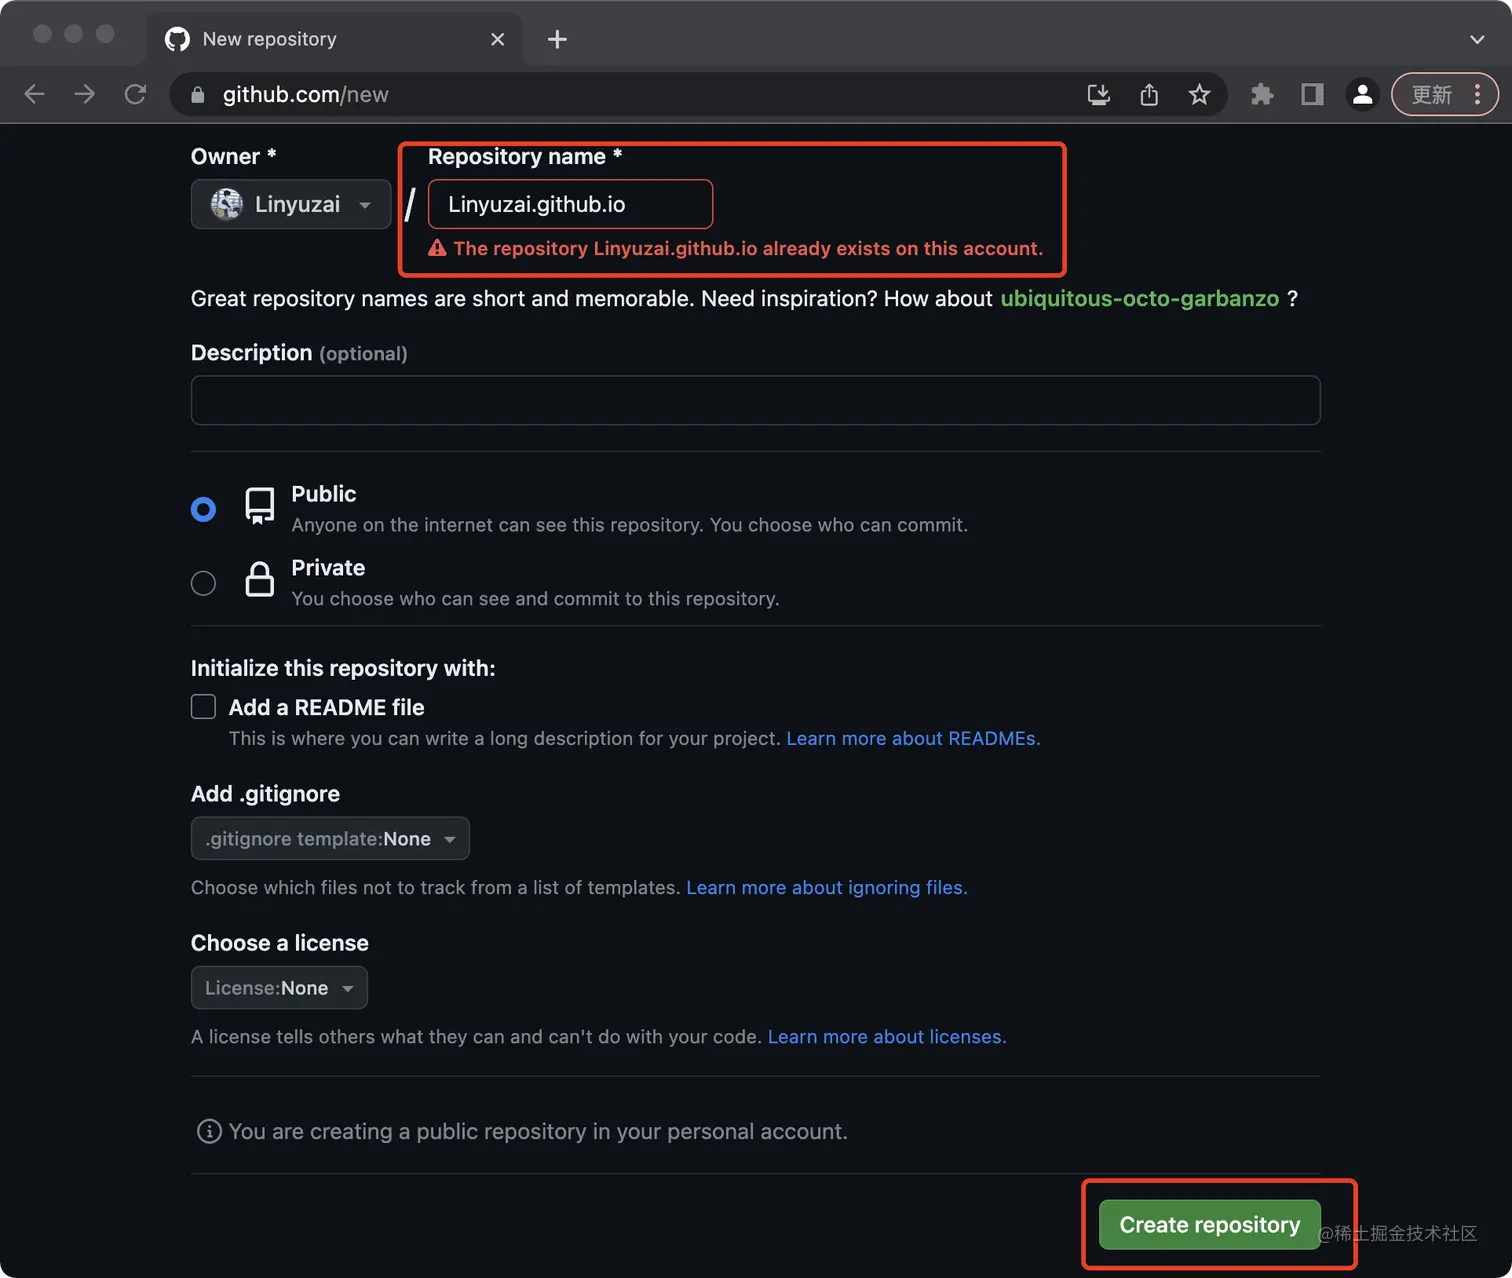Click the "Private" heading text
Screen dimensions: 1512x1278
click(328, 568)
